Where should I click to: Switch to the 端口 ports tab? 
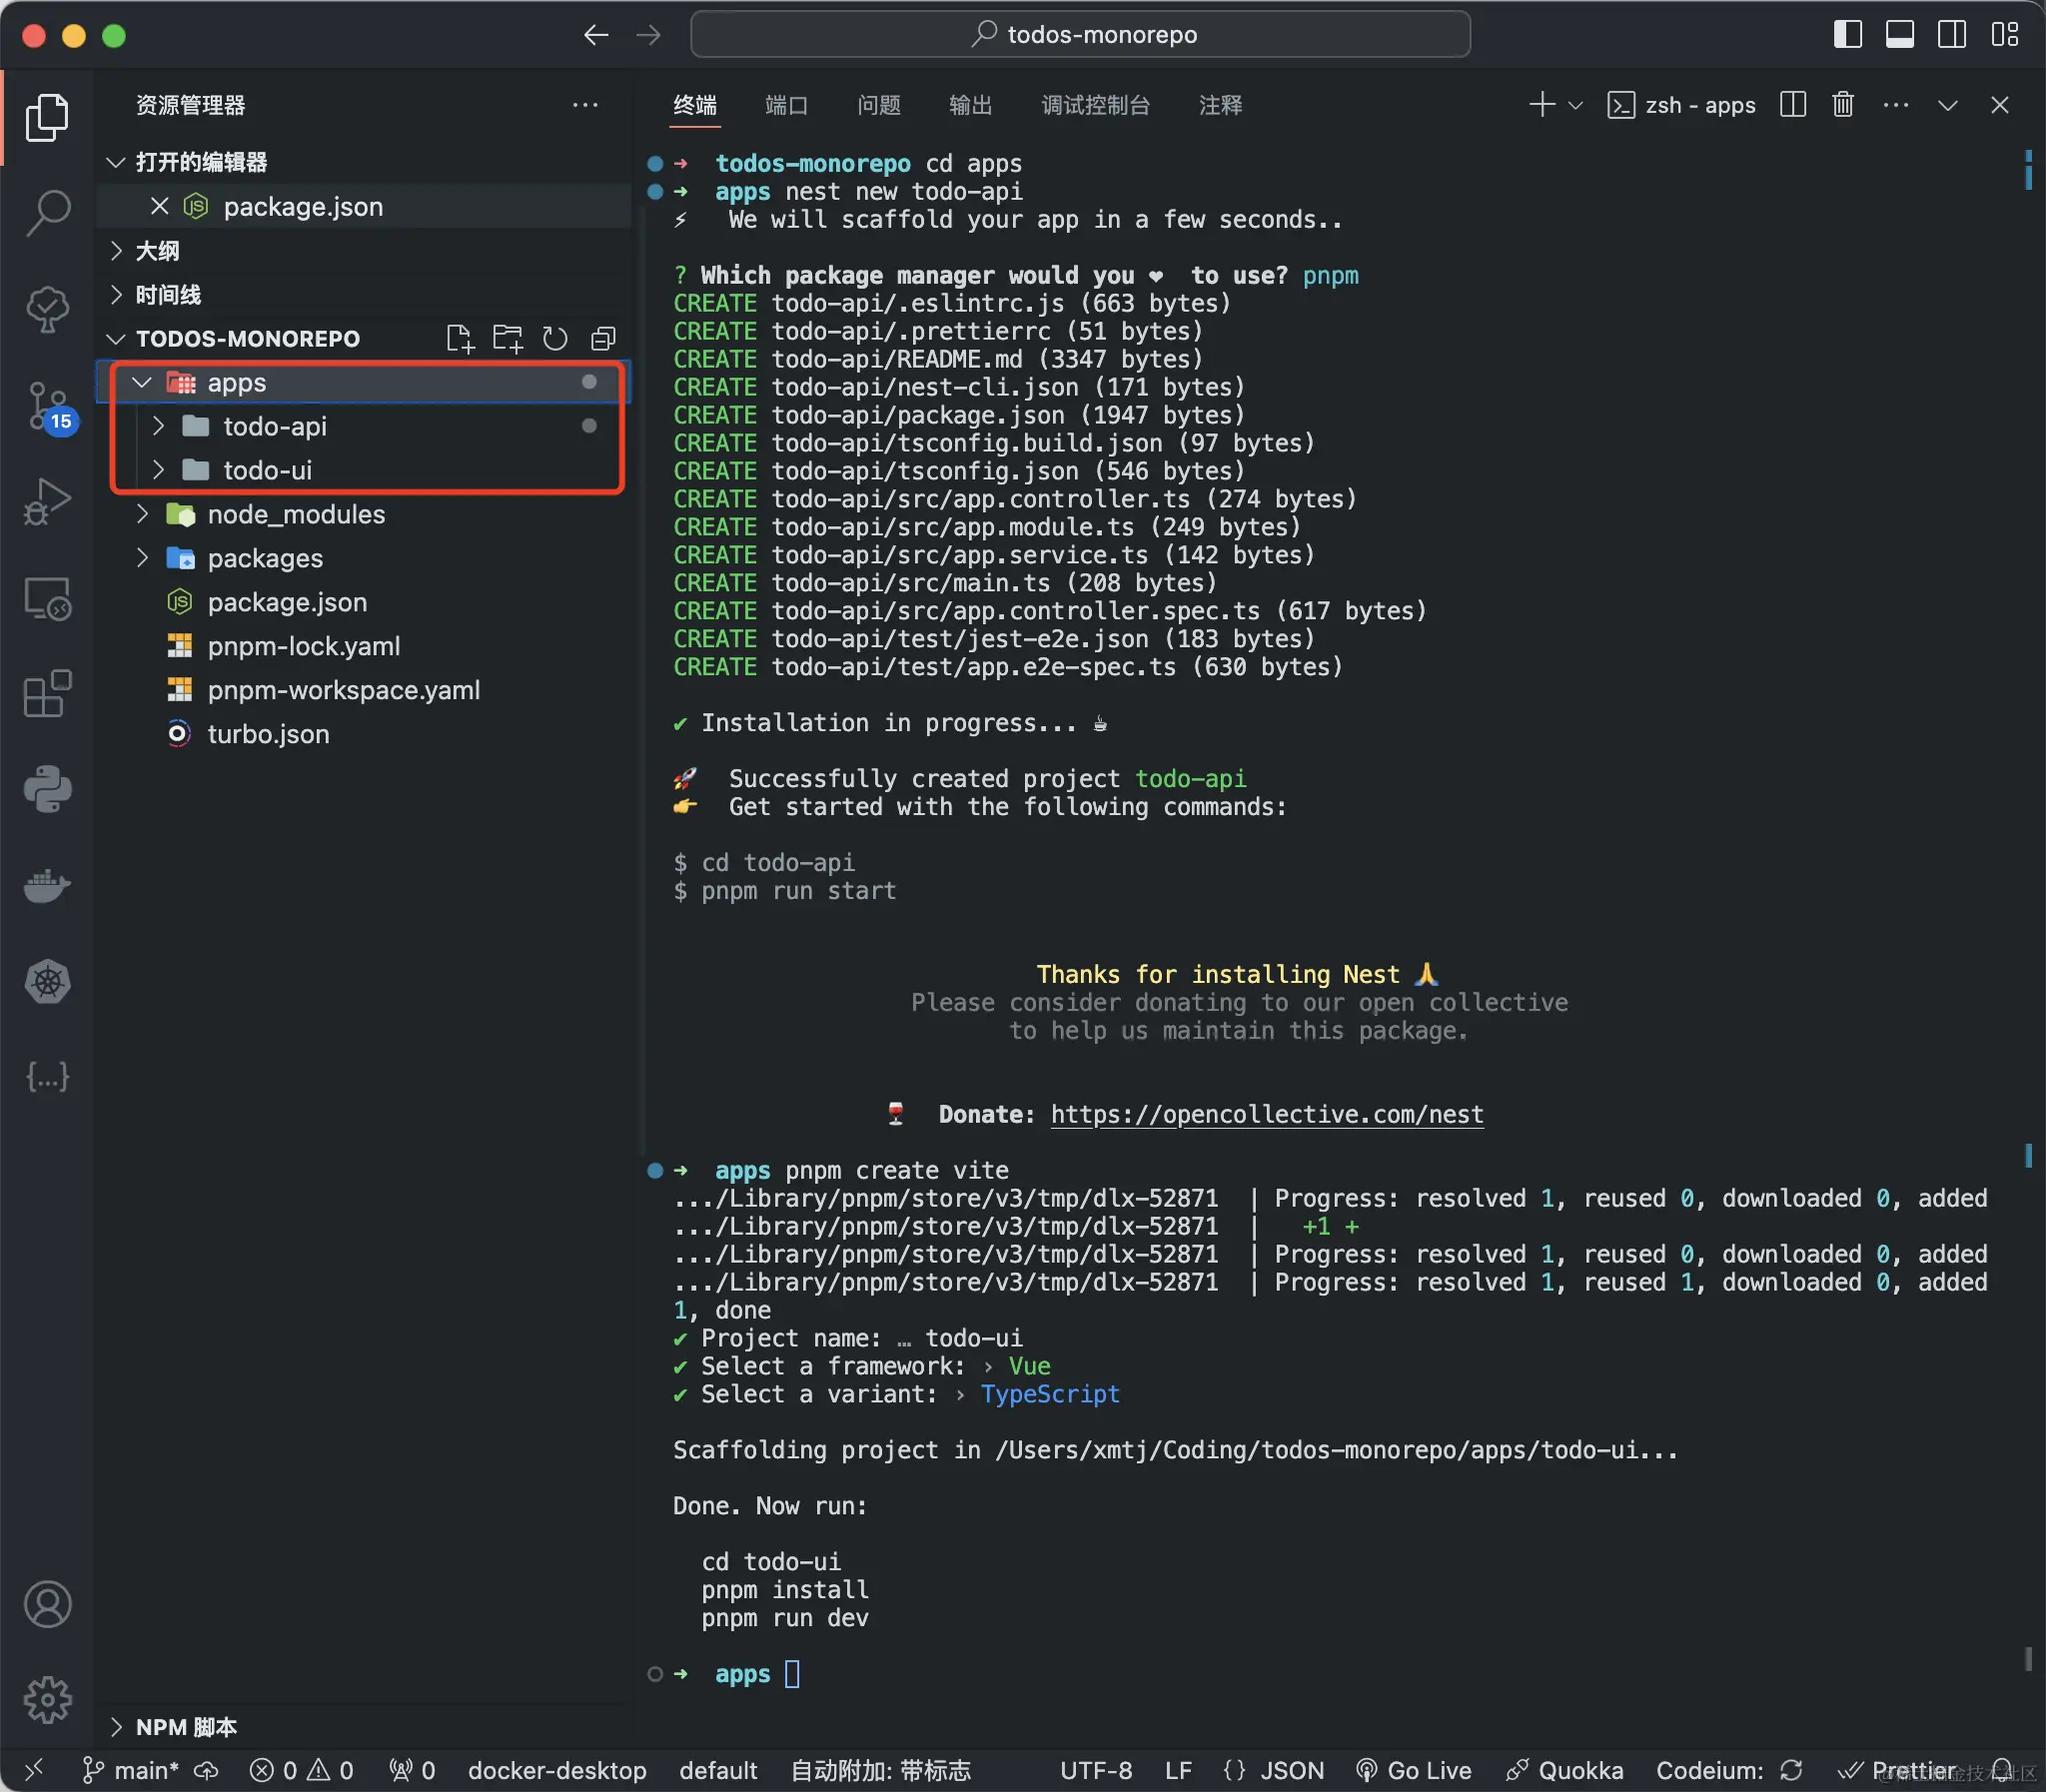[786, 105]
